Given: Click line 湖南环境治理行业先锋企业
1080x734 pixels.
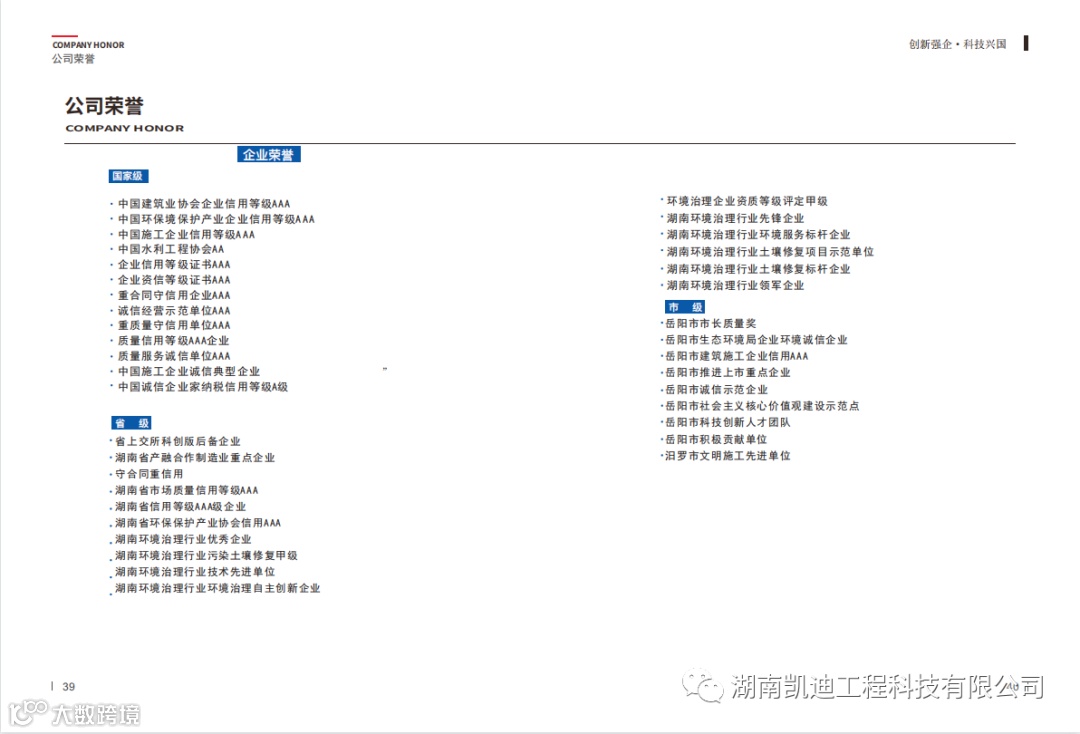Looking at the screenshot, I should click(x=736, y=218).
